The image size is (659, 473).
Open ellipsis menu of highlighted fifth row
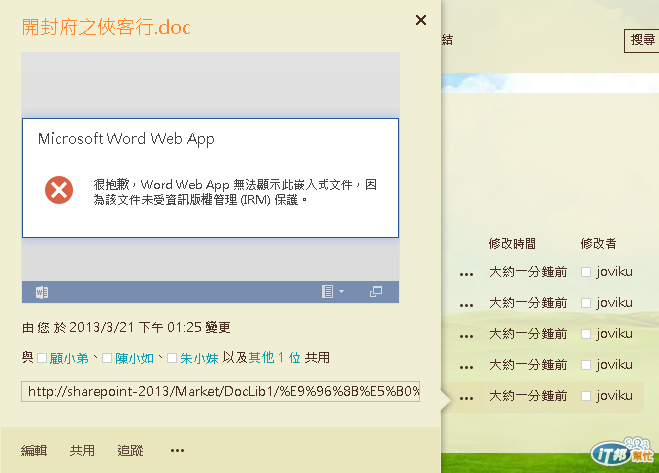pos(467,399)
